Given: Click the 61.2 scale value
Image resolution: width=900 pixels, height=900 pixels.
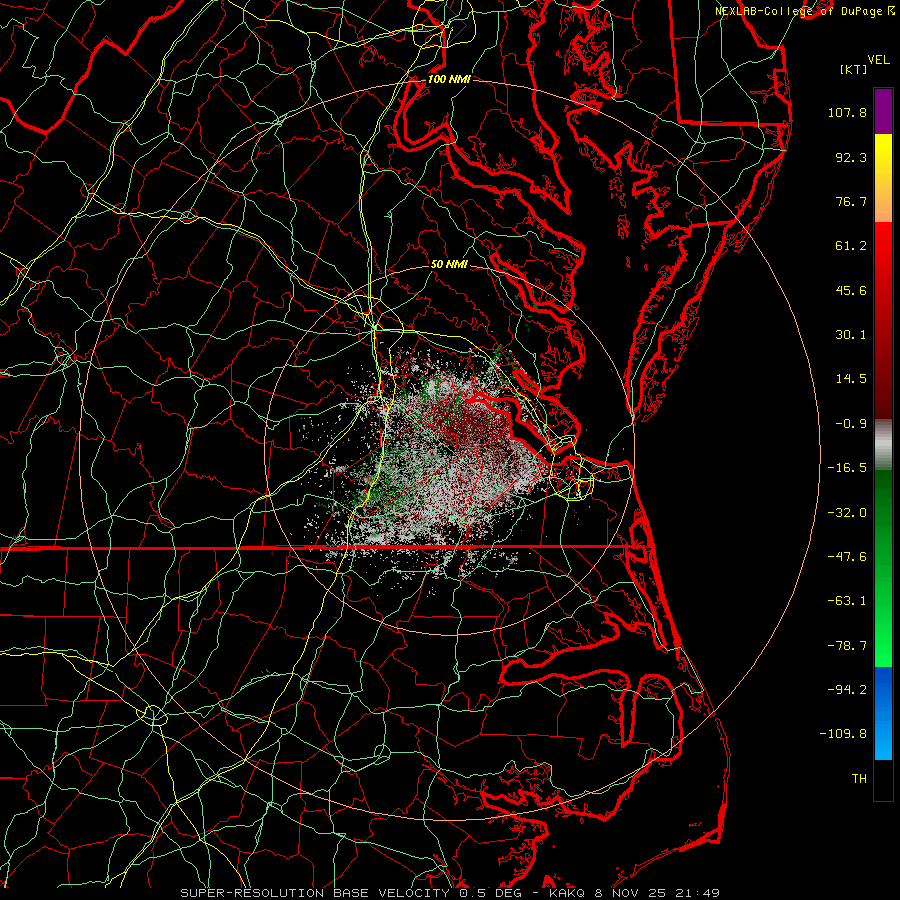Looking at the screenshot, I should [851, 246].
